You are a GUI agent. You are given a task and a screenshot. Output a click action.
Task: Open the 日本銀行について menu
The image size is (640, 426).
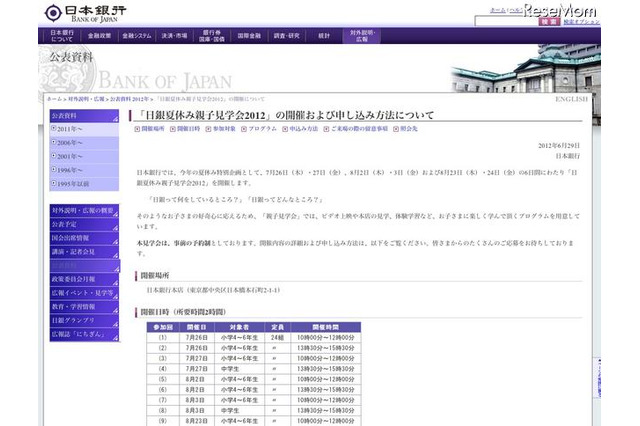tap(62, 36)
